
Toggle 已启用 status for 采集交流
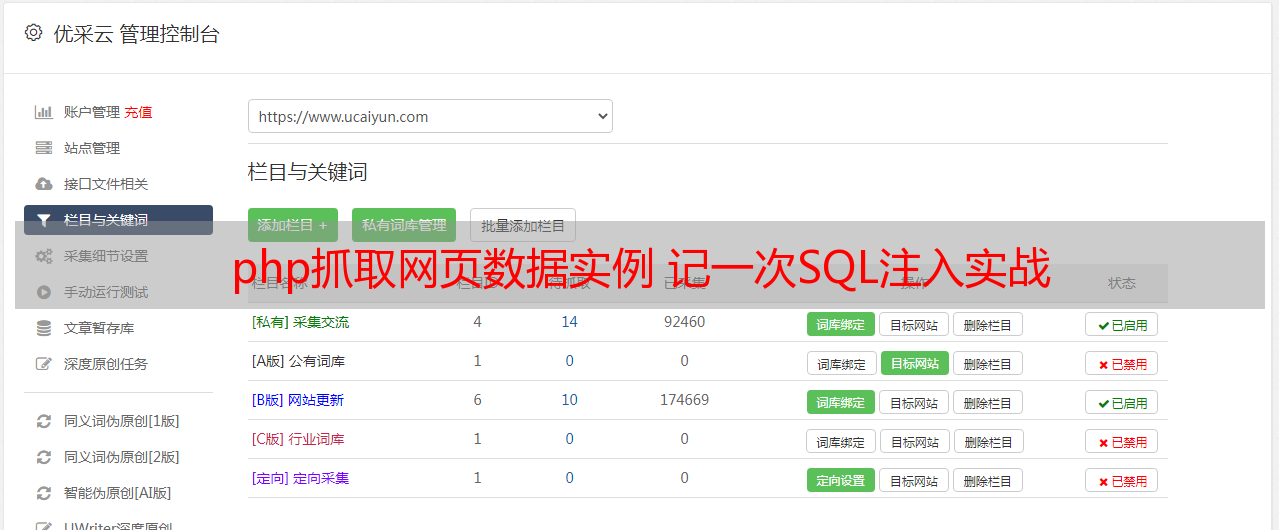(x=1121, y=324)
